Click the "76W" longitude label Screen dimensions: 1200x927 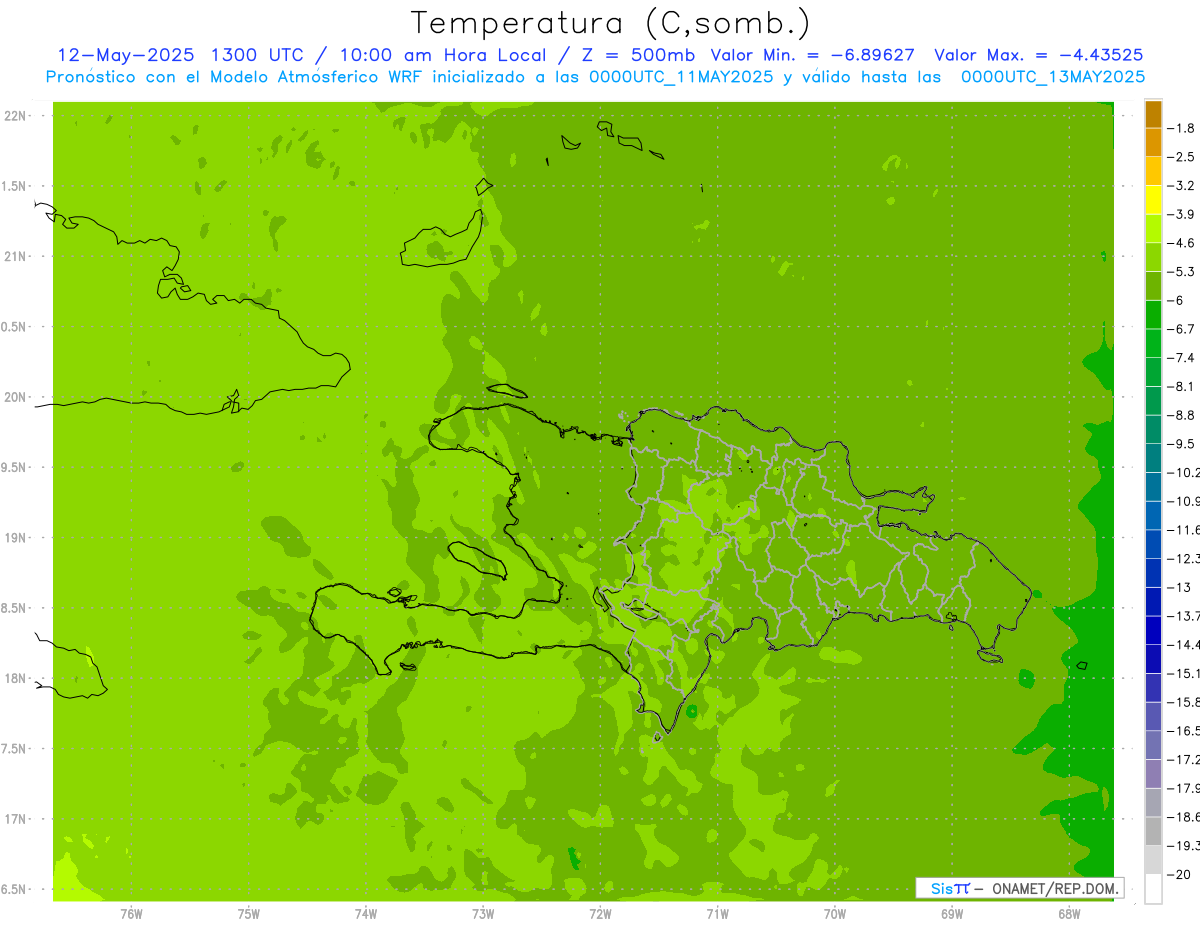coord(131,914)
